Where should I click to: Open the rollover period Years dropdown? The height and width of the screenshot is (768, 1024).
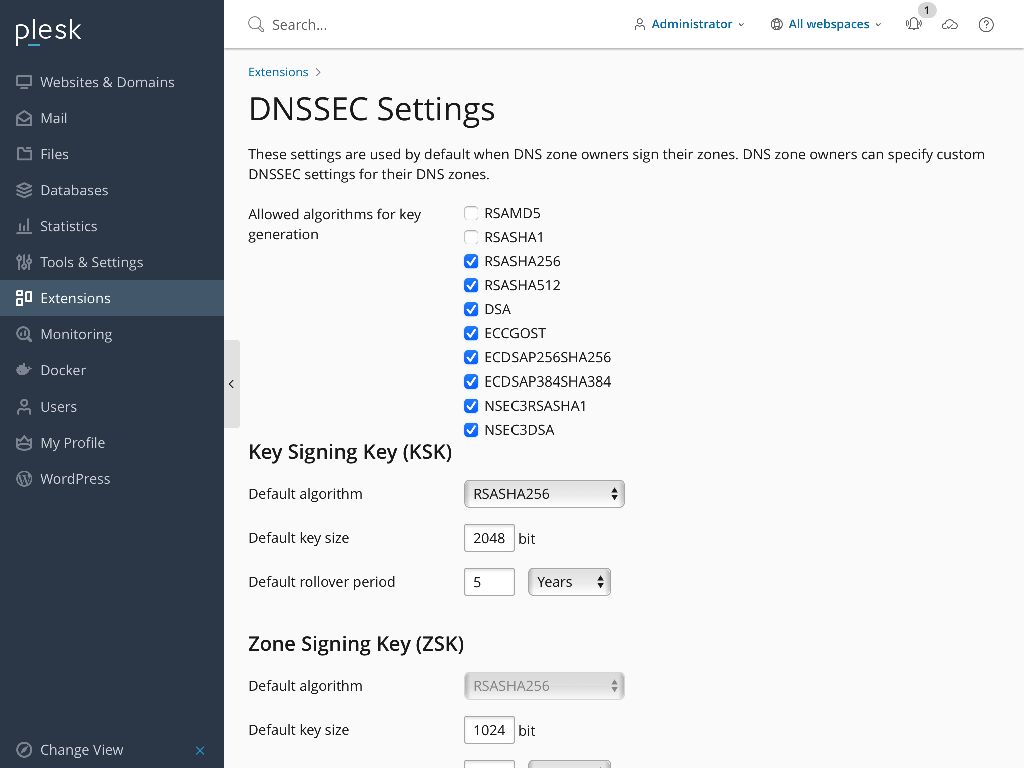point(569,581)
